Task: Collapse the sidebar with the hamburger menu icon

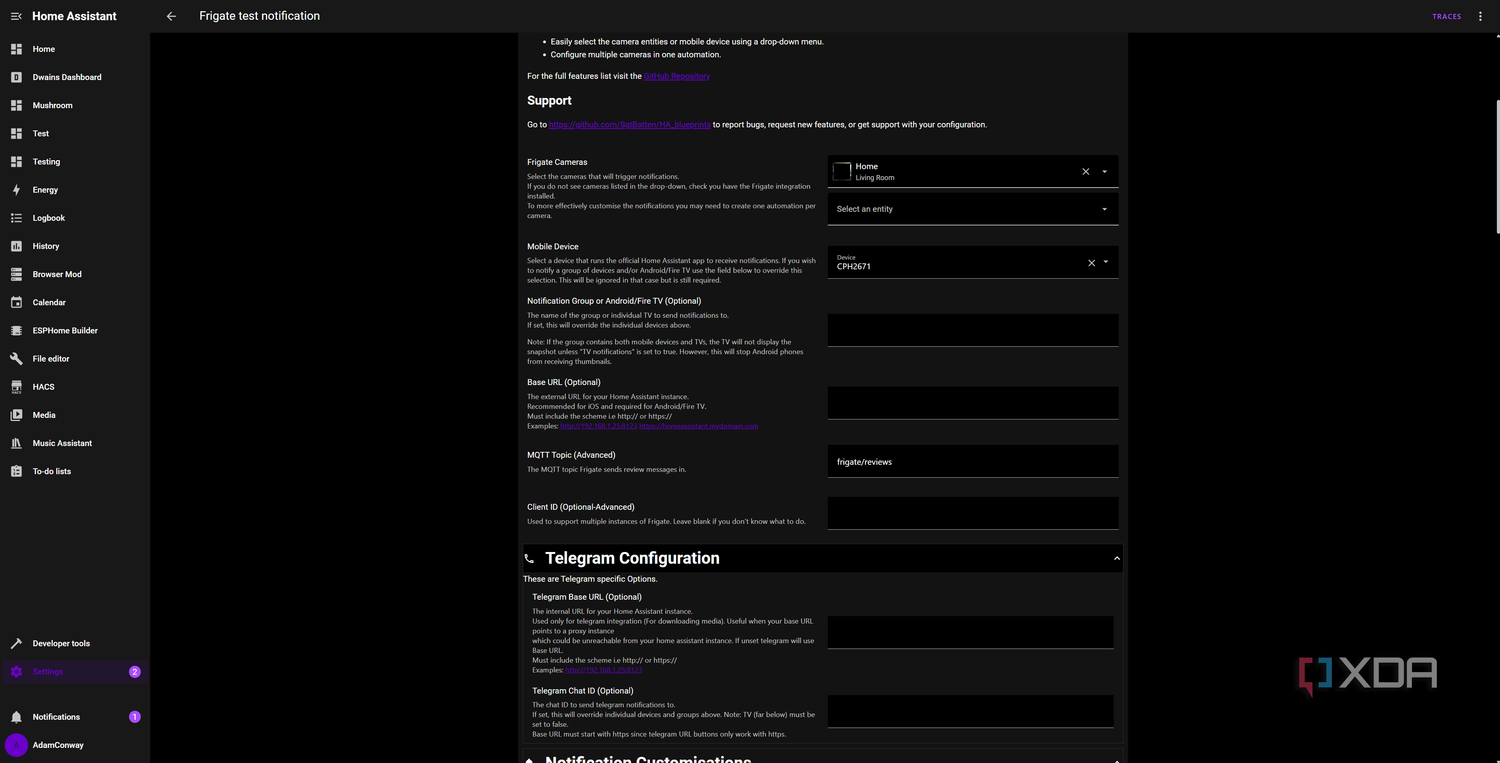Action: click(x=16, y=16)
